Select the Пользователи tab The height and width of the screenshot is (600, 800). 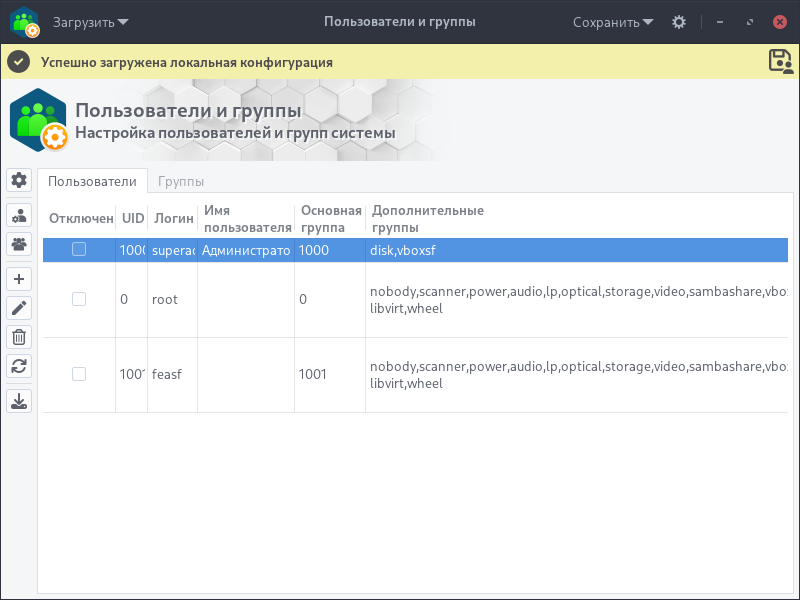pyautogui.click(x=92, y=181)
